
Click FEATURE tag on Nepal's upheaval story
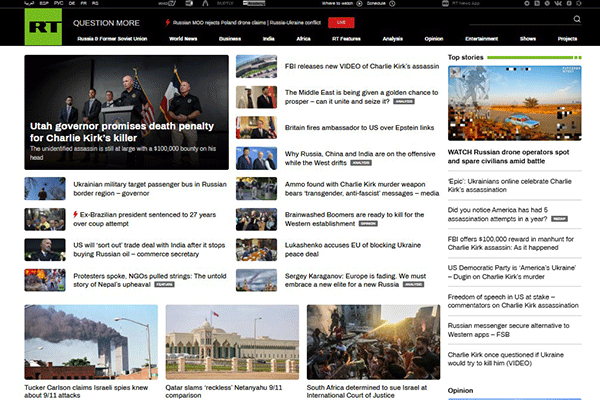click(164, 284)
